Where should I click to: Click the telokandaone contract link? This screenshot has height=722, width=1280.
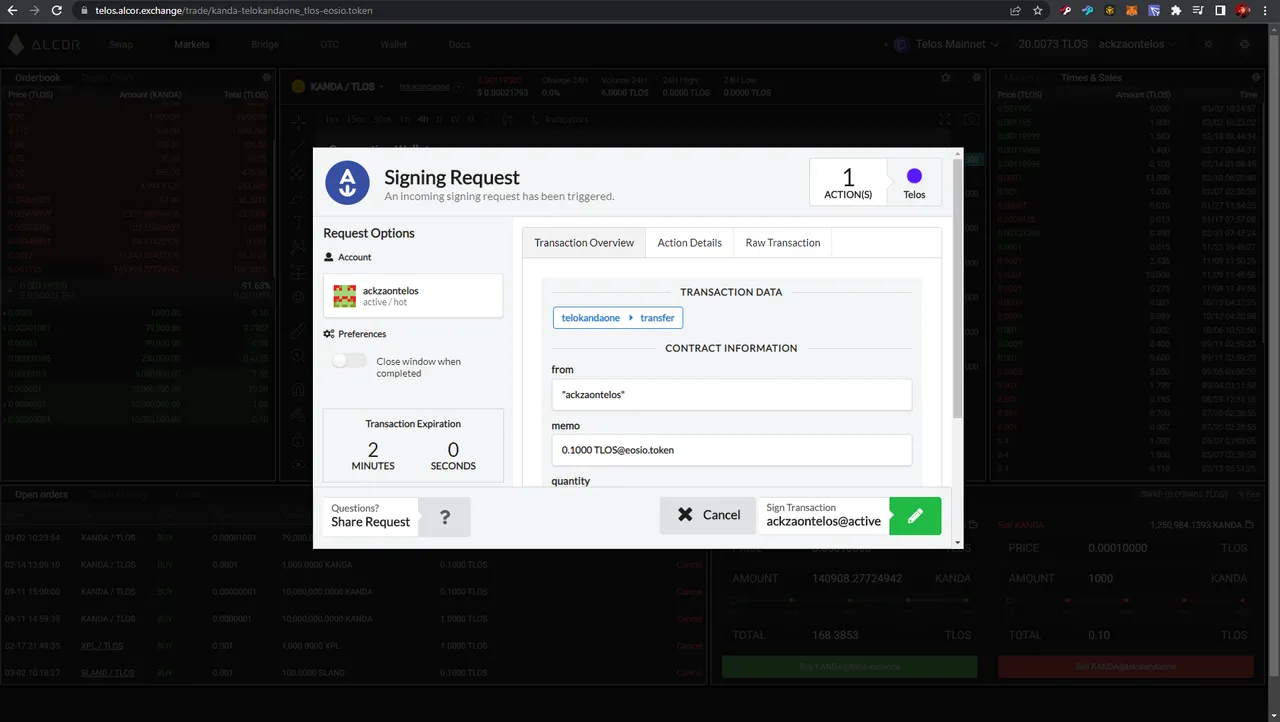(425, 87)
